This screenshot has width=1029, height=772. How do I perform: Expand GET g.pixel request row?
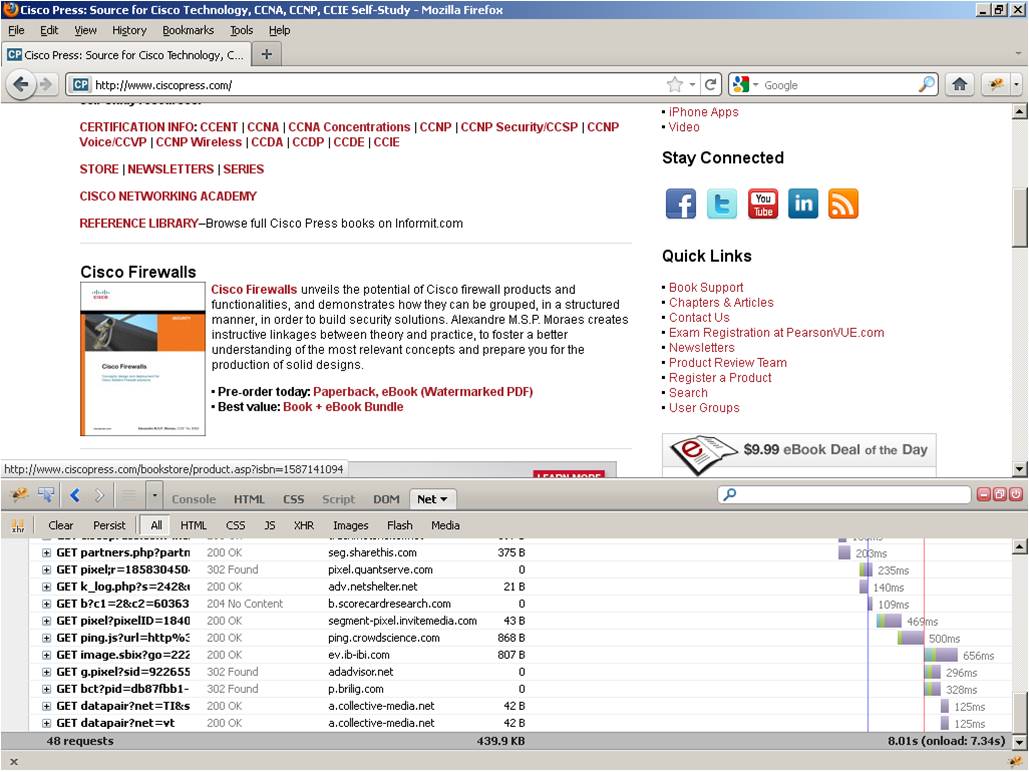(46, 672)
